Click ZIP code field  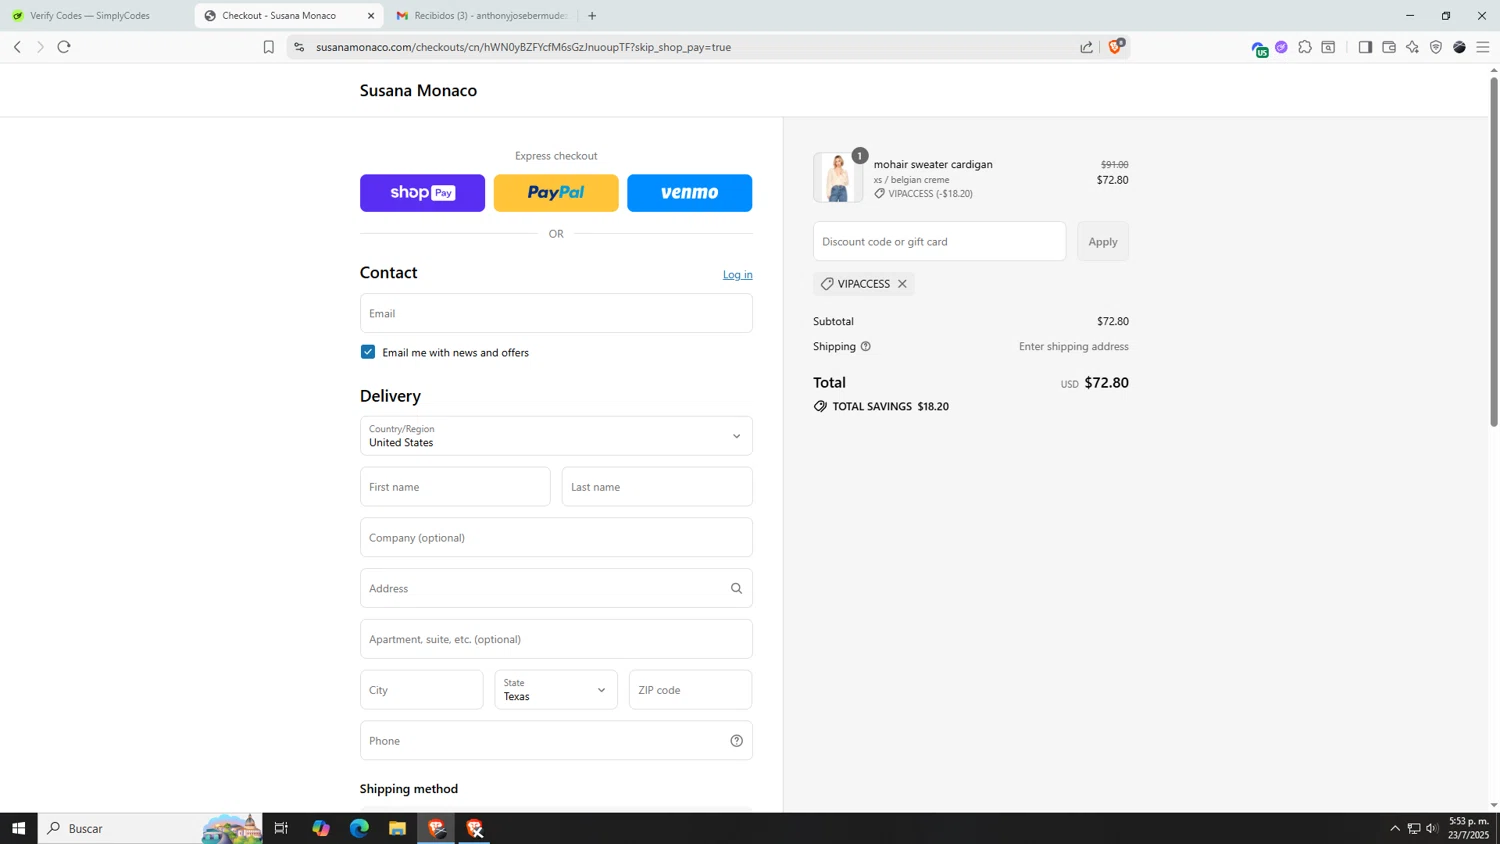[x=690, y=690]
